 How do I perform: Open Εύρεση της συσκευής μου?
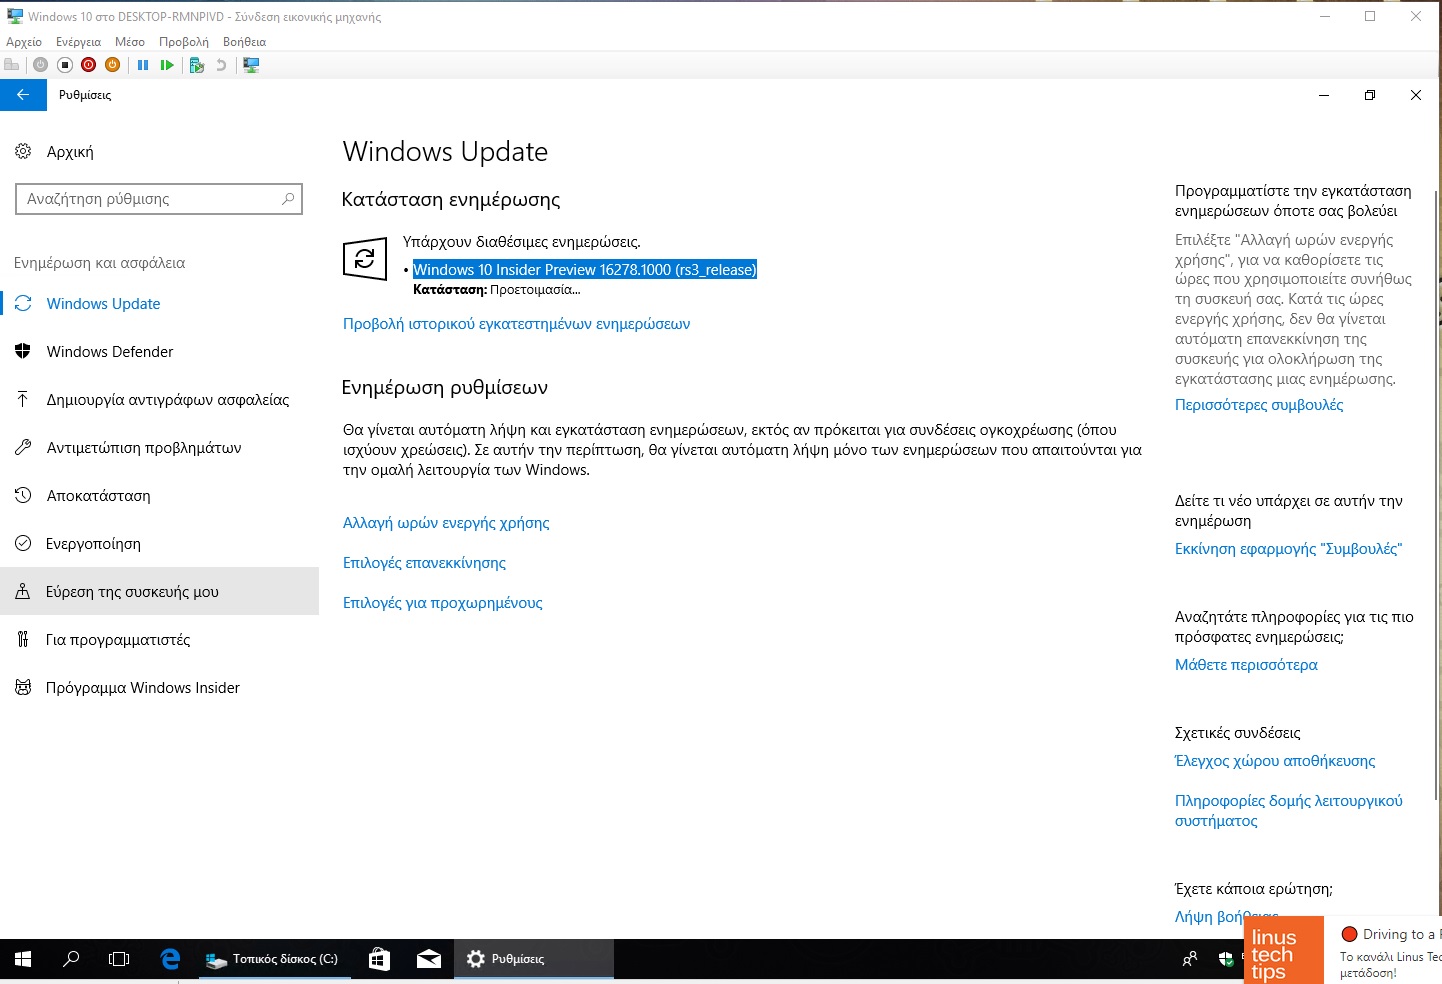(159, 592)
